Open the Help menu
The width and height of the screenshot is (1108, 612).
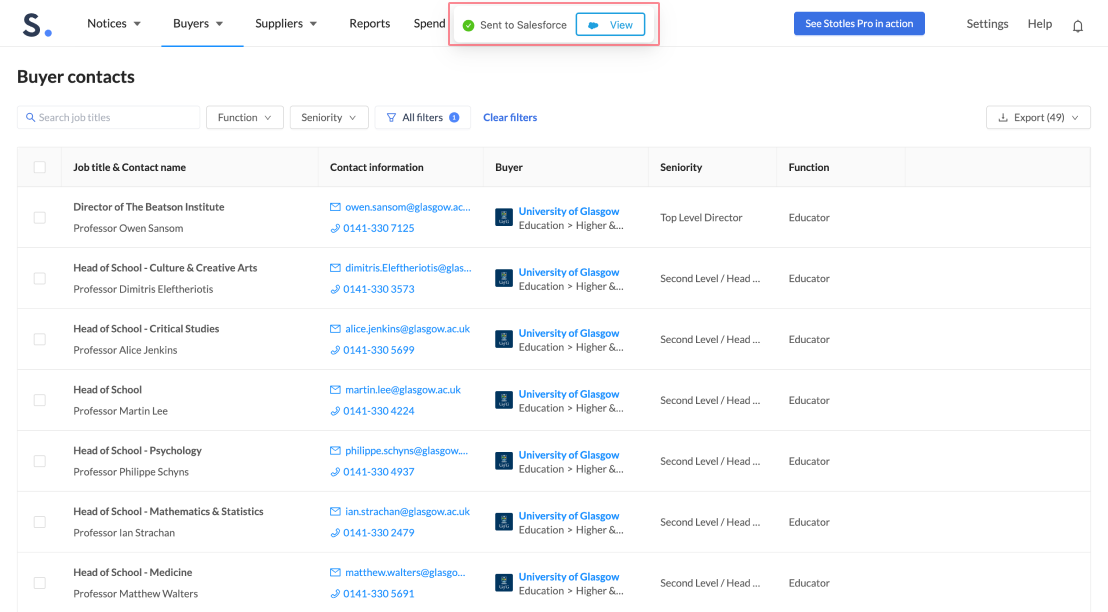pyautogui.click(x=1039, y=23)
